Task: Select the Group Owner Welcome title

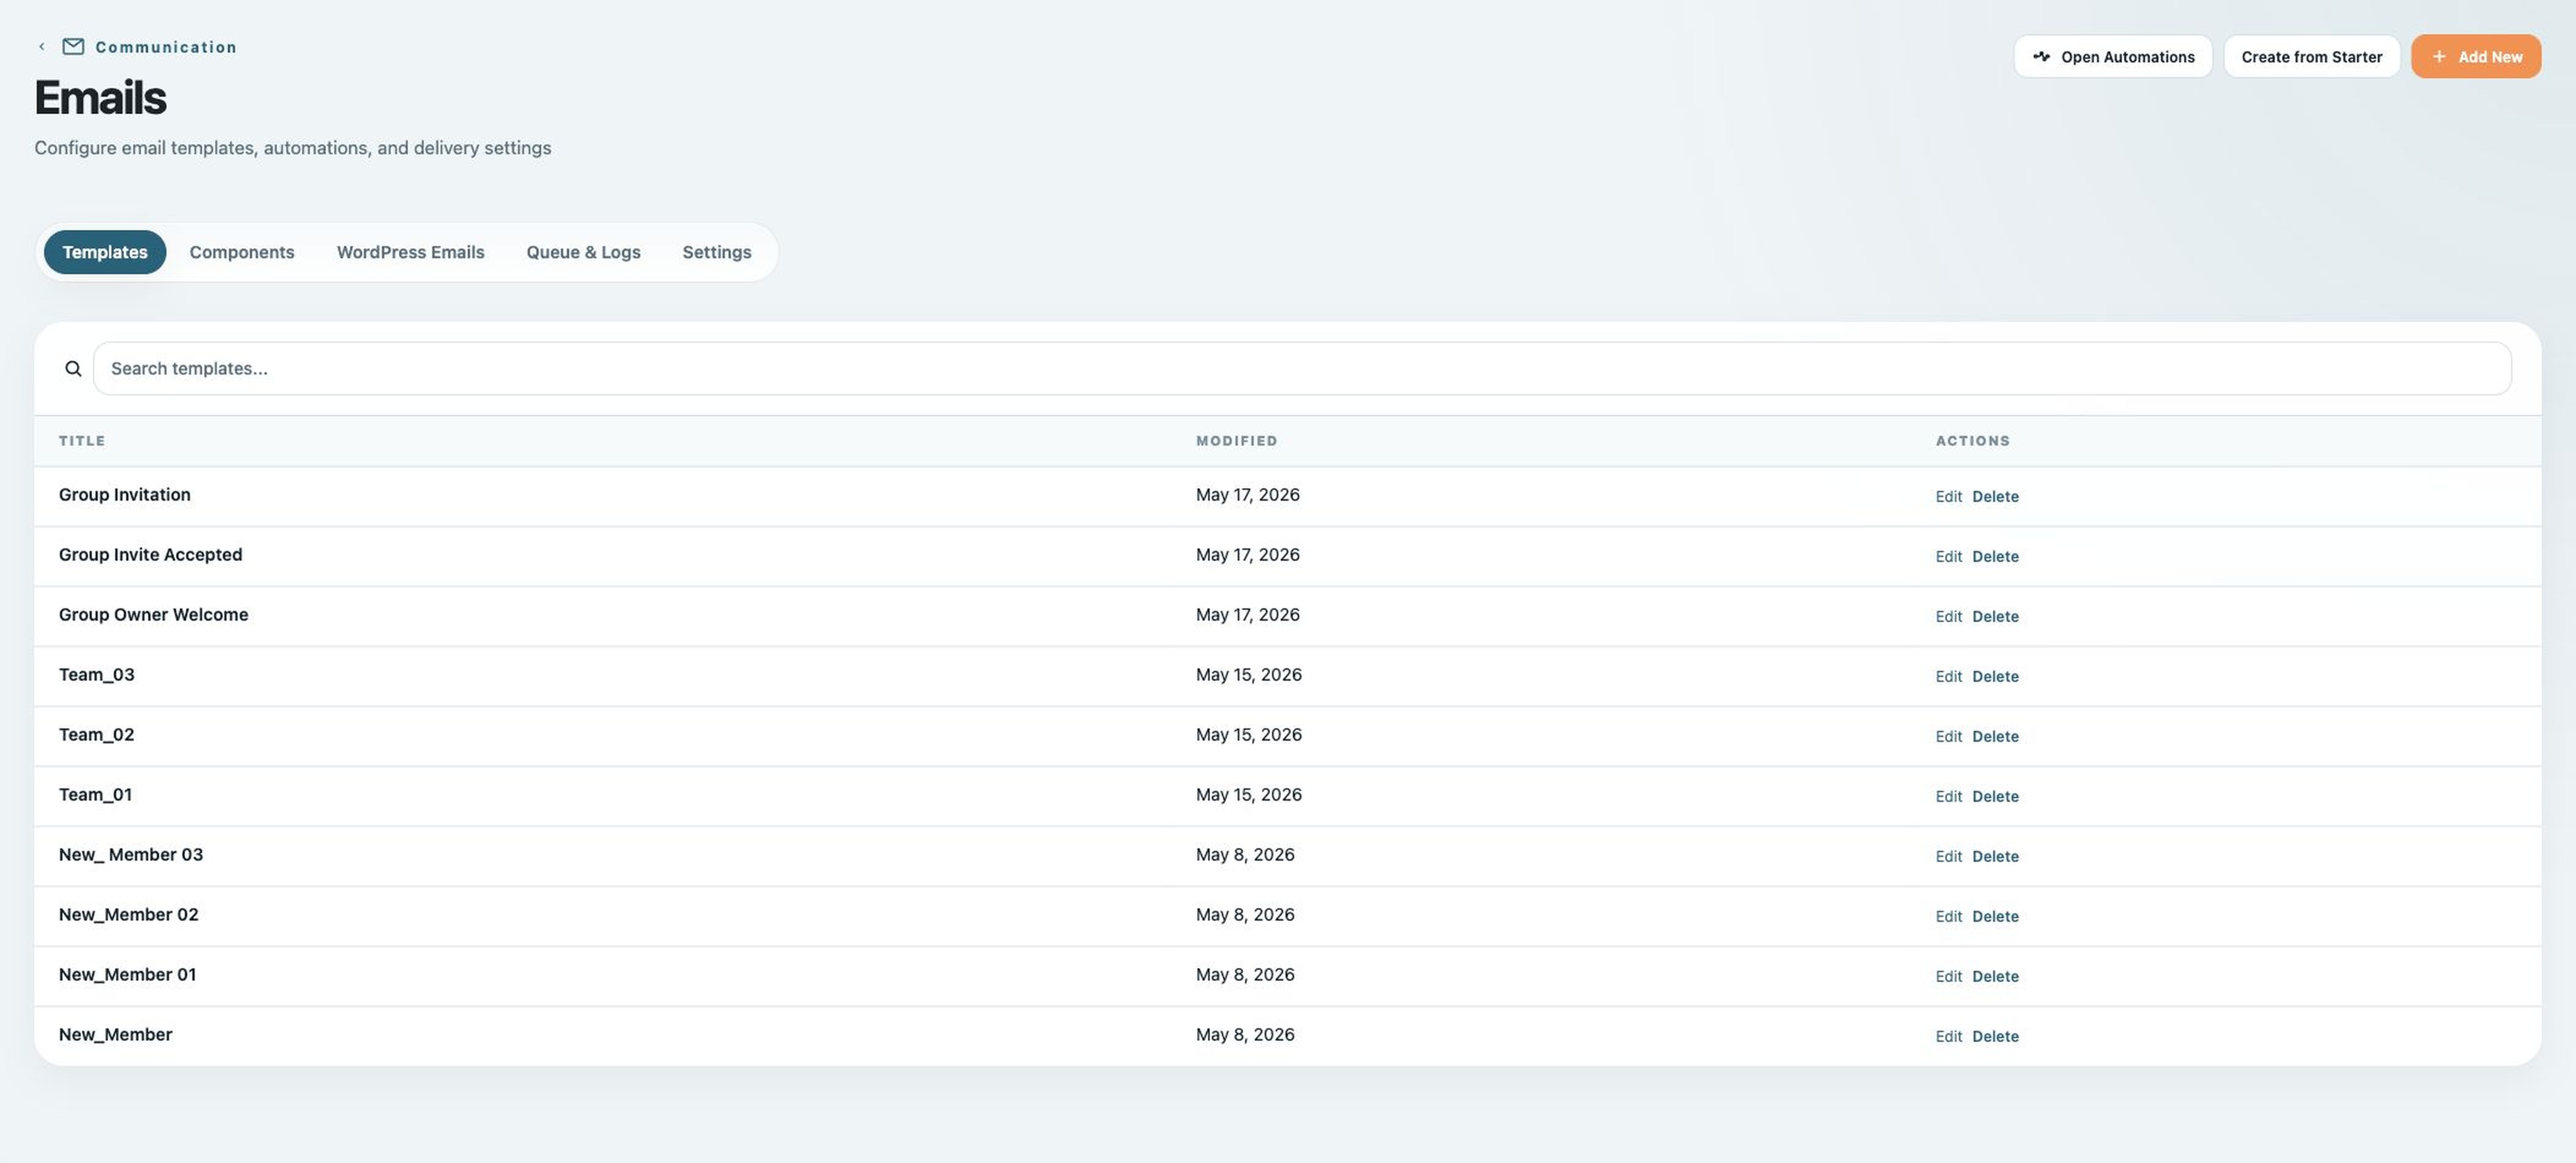Action: [153, 615]
